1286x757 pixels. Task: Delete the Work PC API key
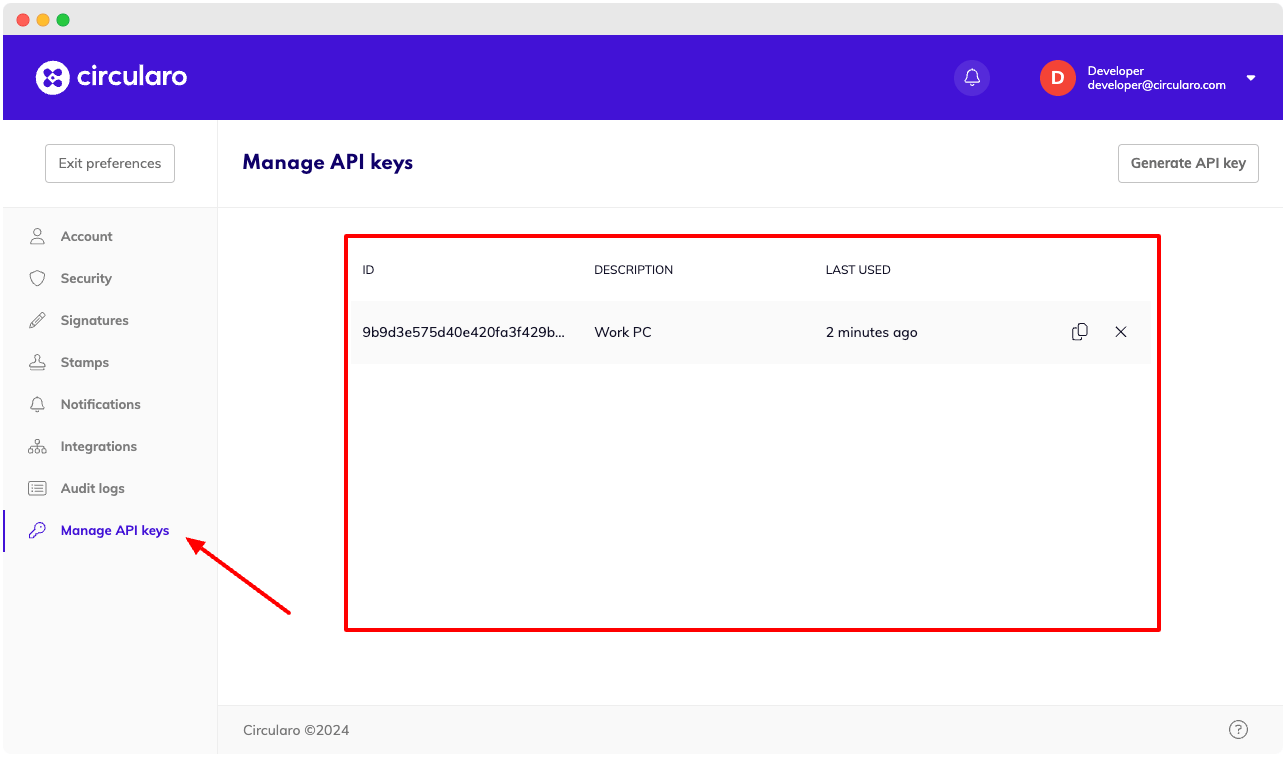click(x=1121, y=331)
